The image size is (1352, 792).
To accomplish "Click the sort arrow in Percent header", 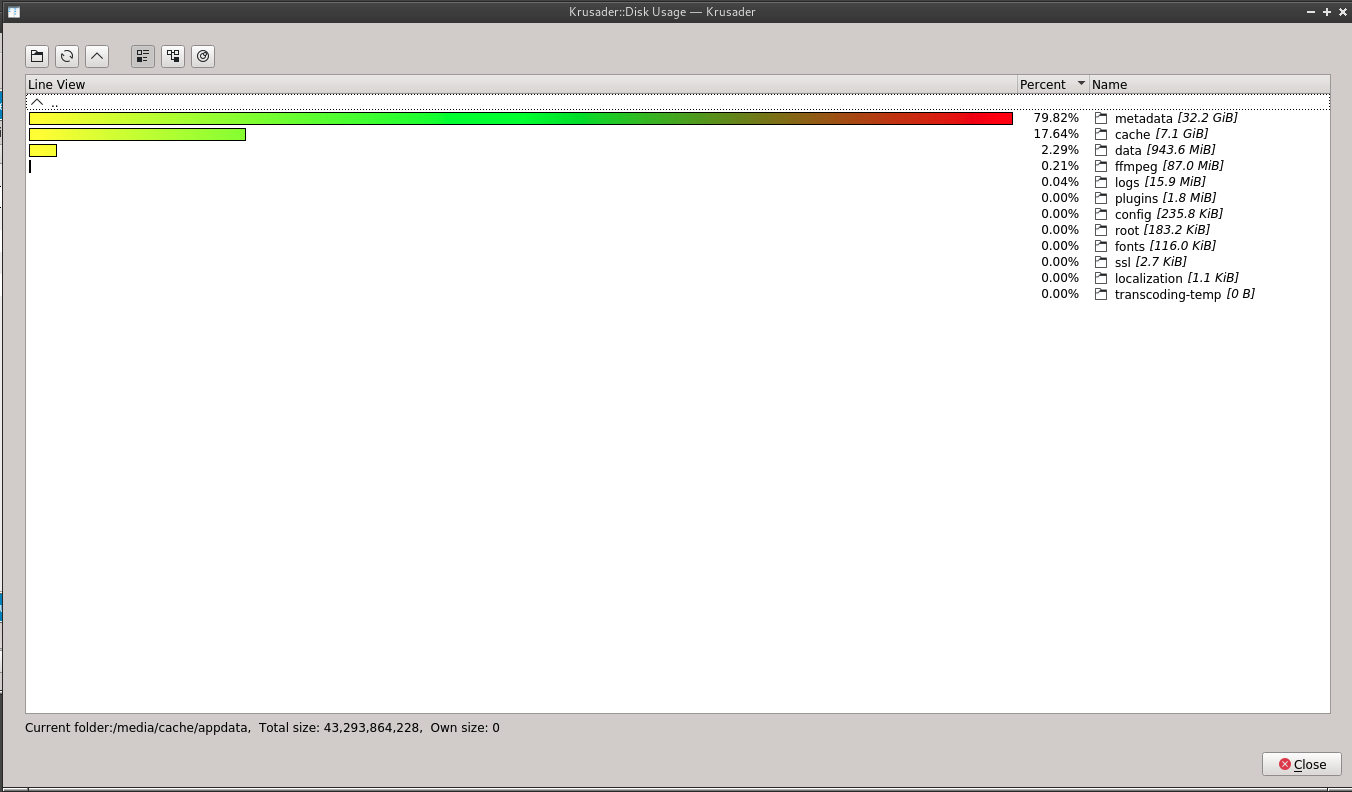I will pos(1080,85).
